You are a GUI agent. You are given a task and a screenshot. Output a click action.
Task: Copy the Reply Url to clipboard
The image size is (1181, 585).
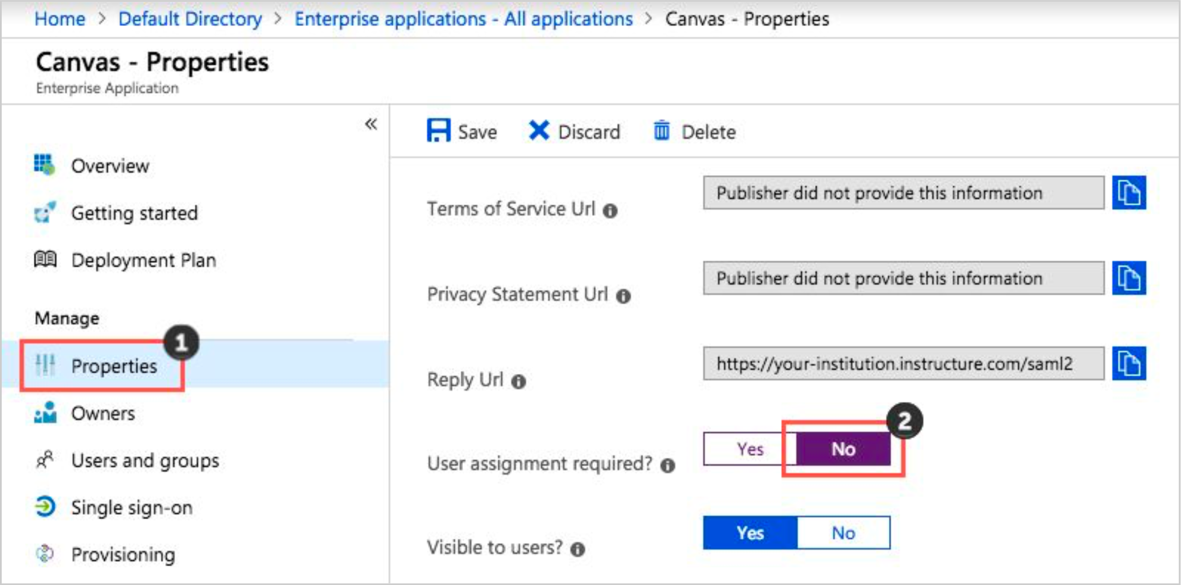[1129, 364]
